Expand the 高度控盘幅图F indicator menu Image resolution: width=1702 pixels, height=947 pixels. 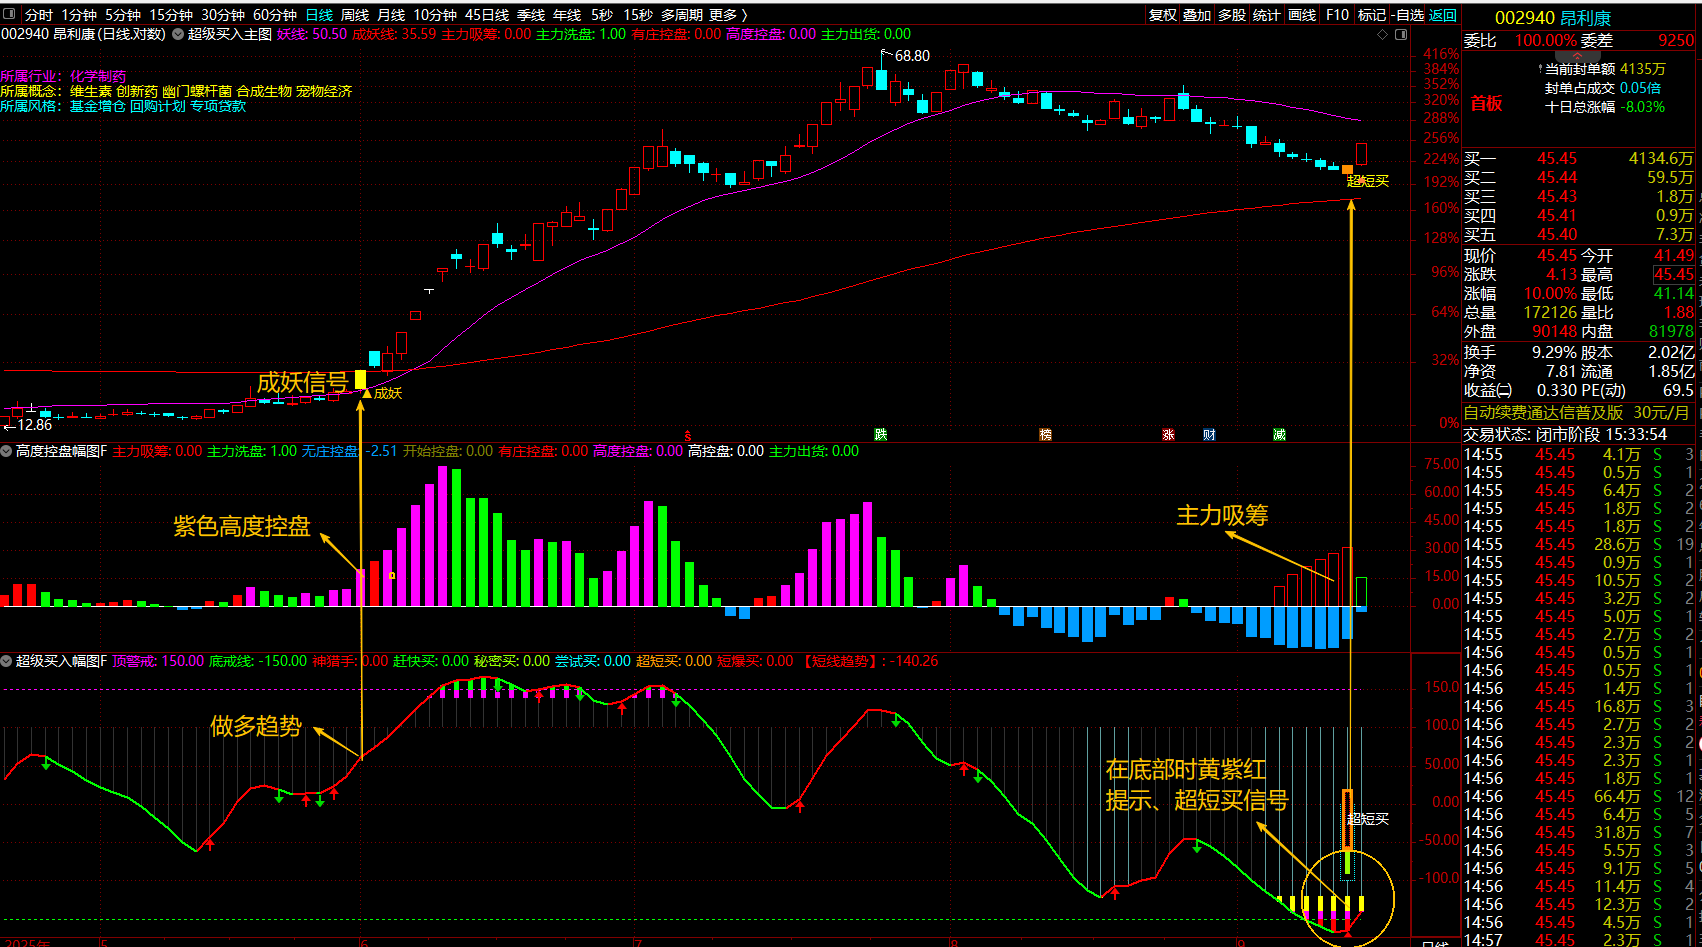[7, 451]
